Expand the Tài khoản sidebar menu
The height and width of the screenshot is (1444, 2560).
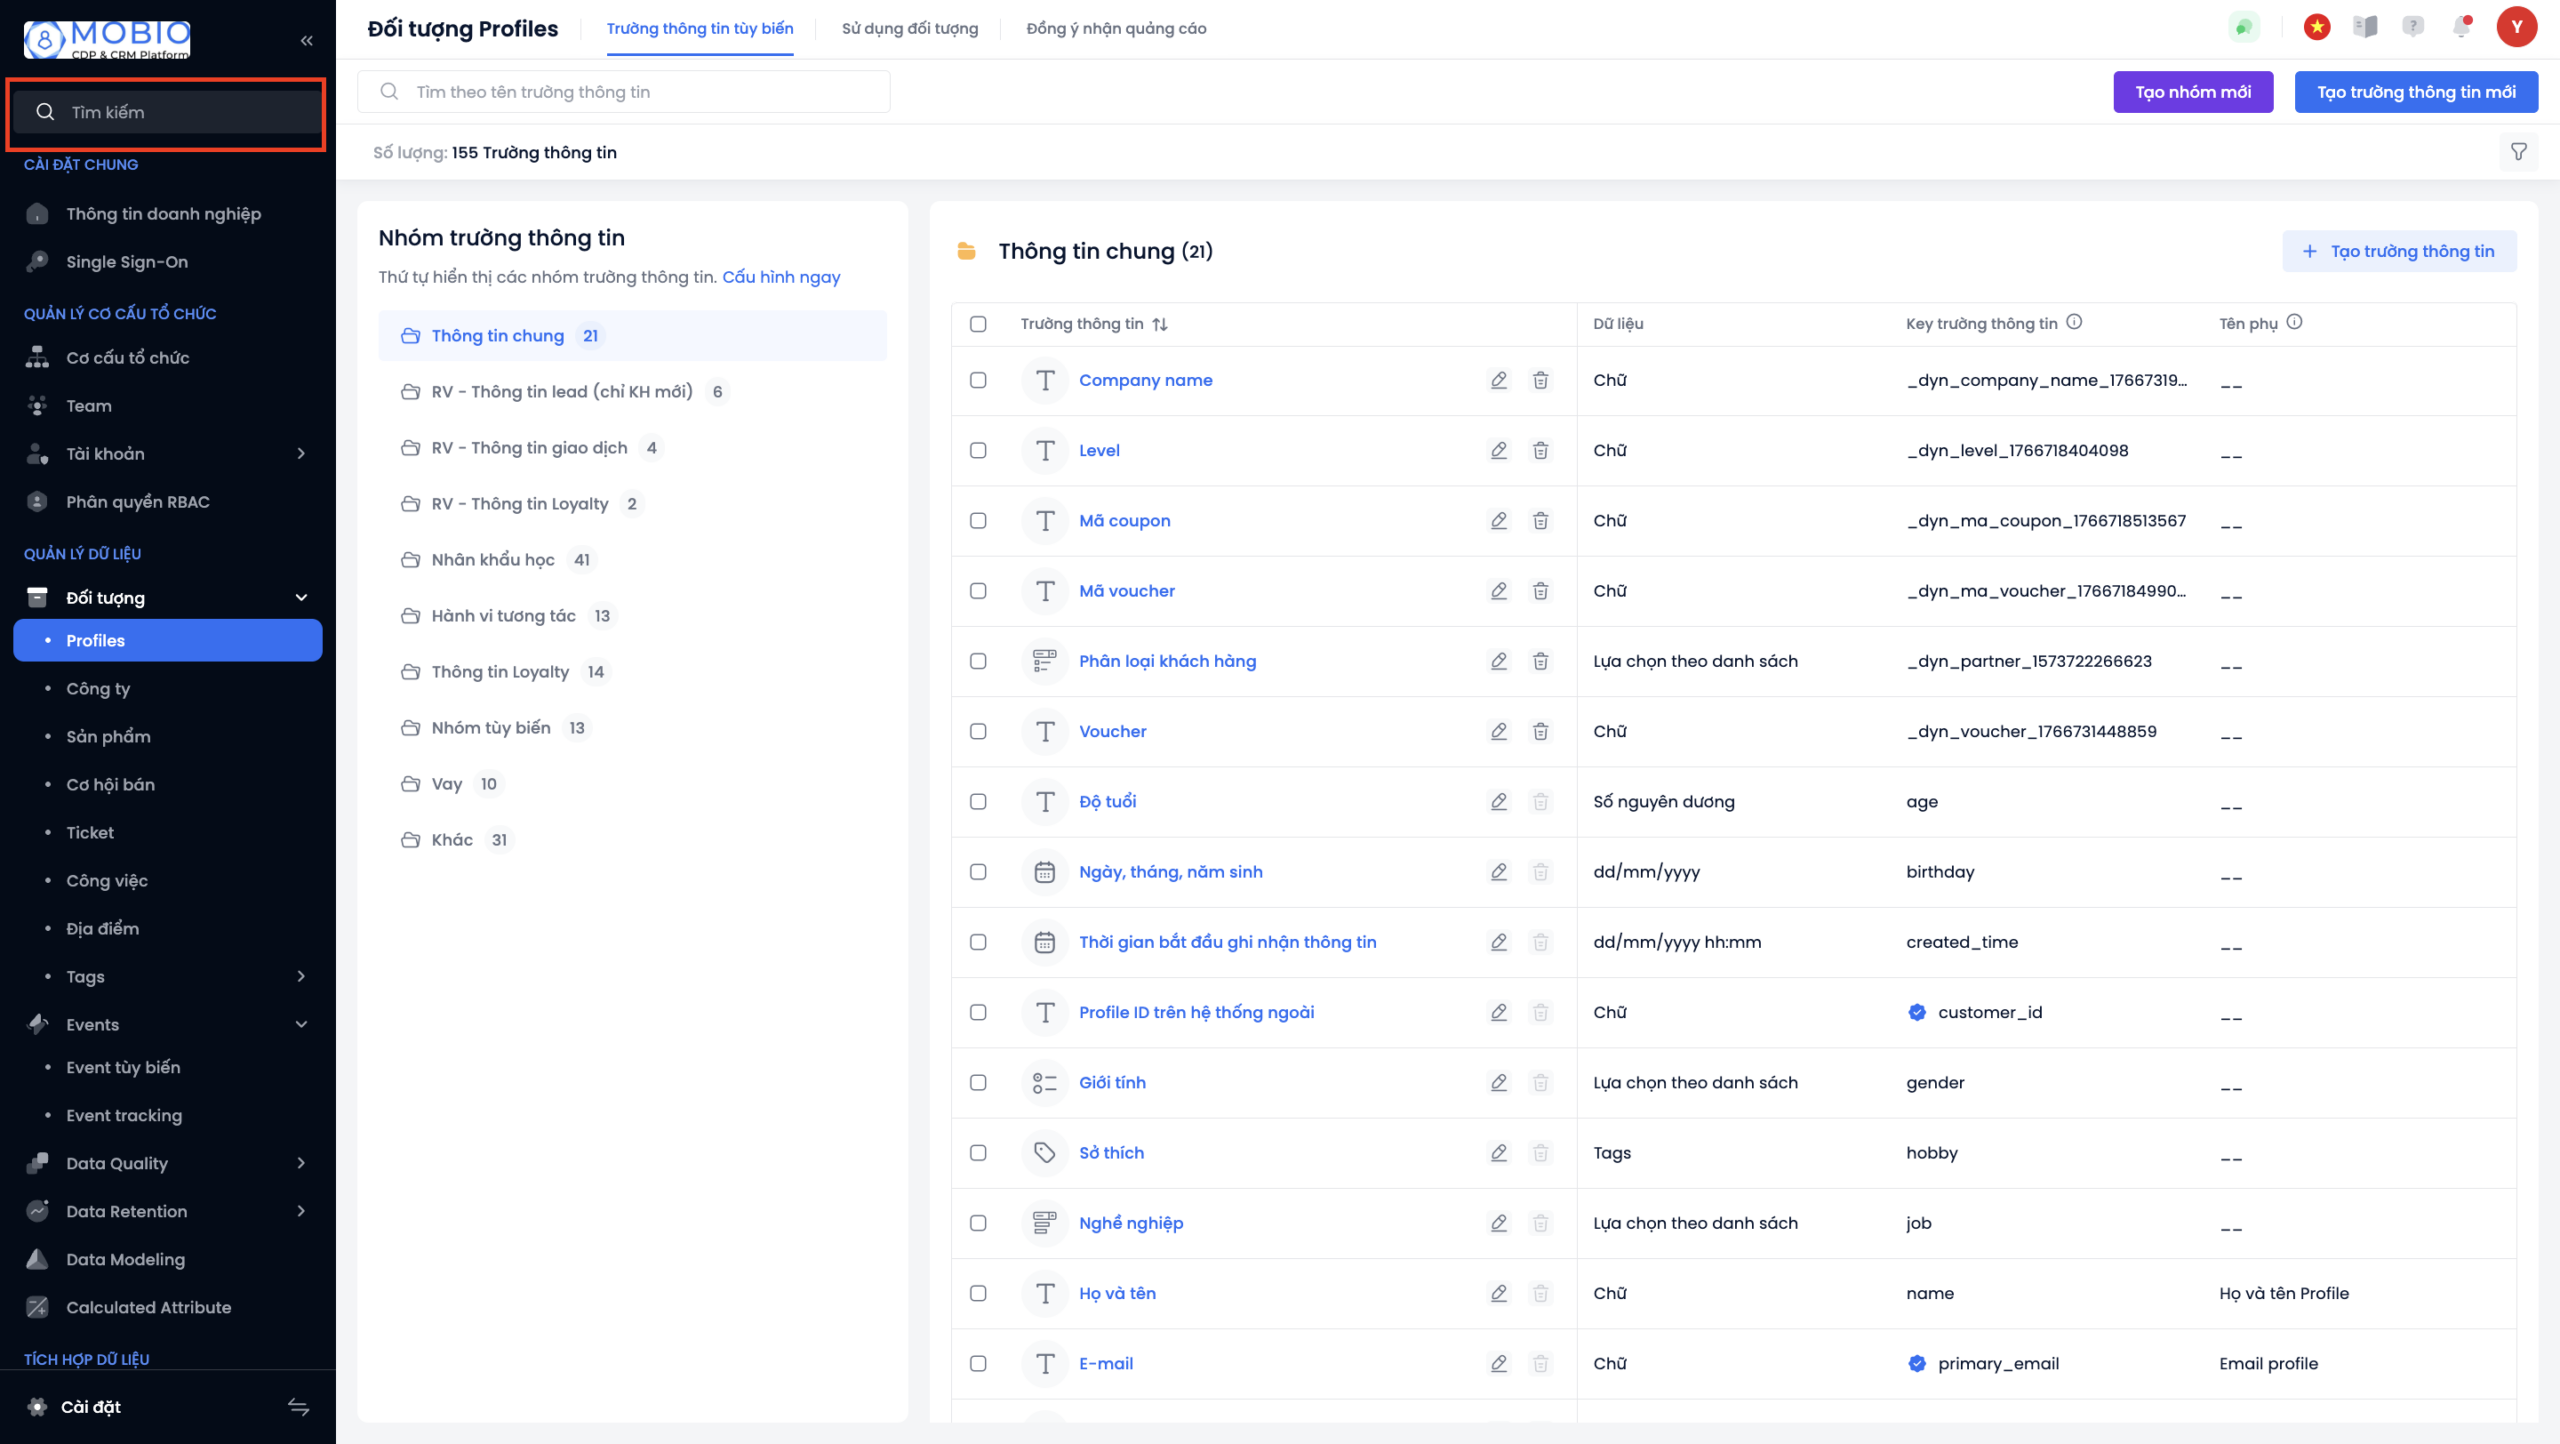pyautogui.click(x=300, y=454)
